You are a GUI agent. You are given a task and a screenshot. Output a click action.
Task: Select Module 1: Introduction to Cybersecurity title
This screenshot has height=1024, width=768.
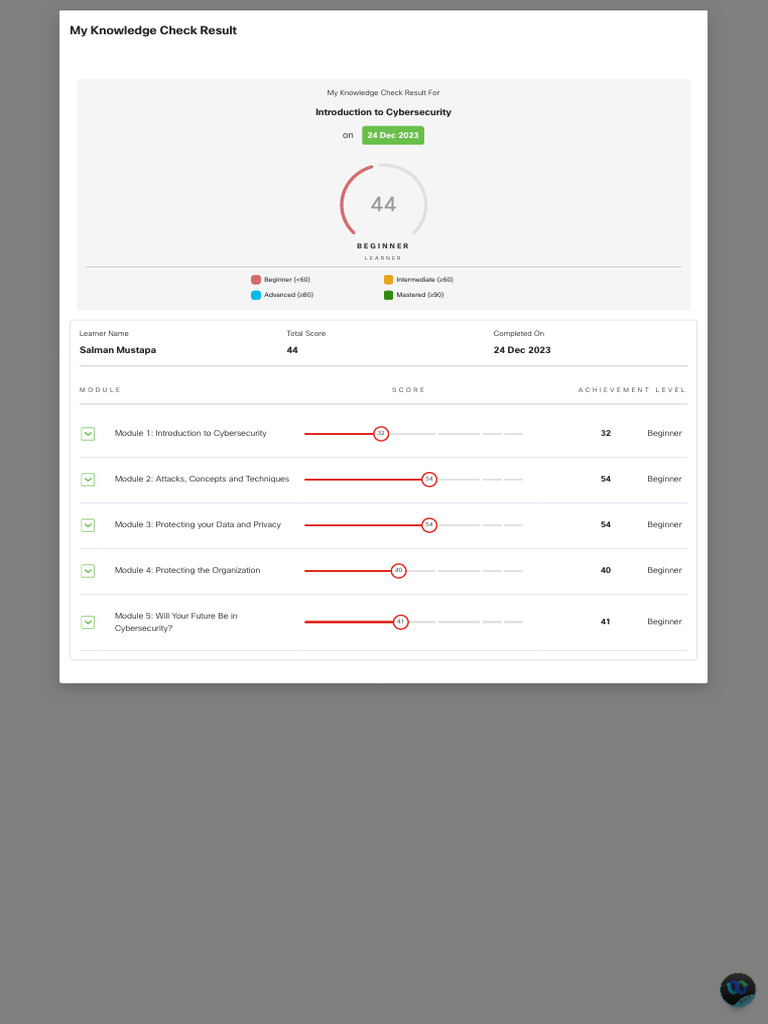coord(191,433)
